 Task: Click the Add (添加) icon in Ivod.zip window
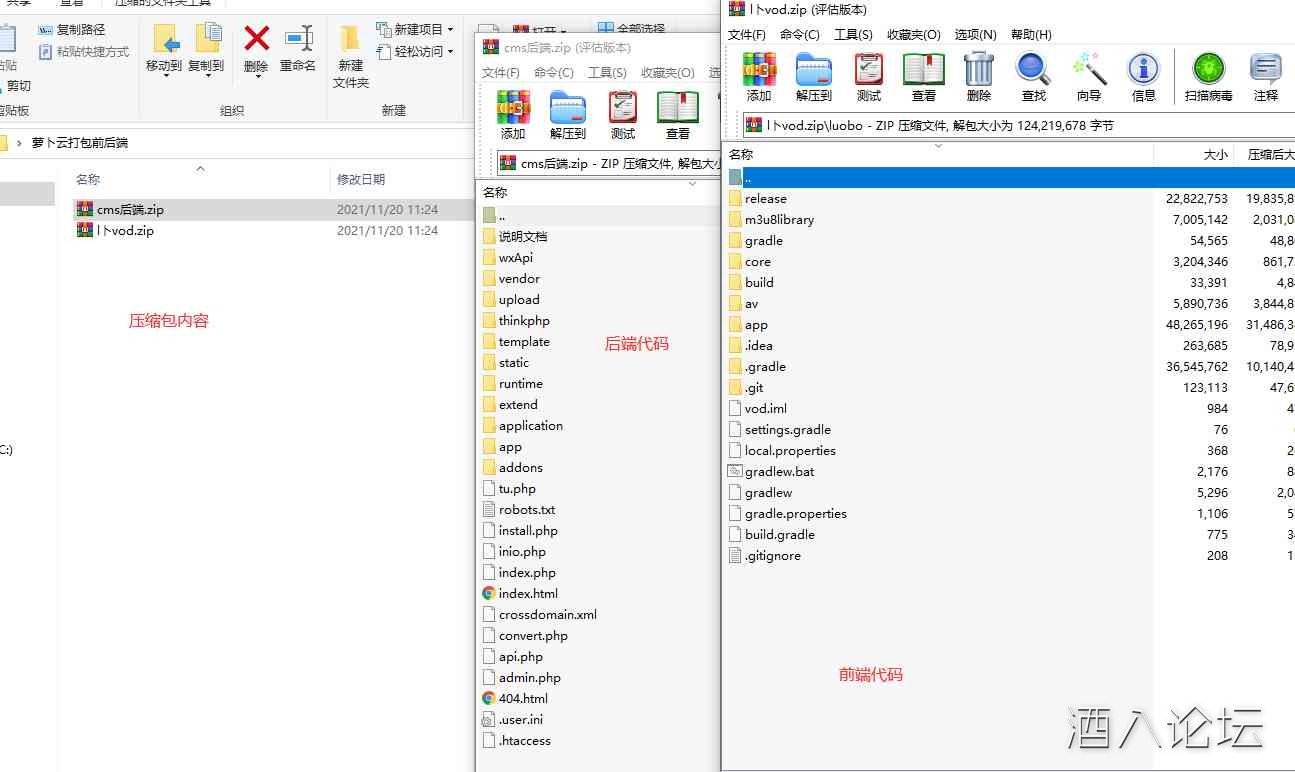[759, 77]
